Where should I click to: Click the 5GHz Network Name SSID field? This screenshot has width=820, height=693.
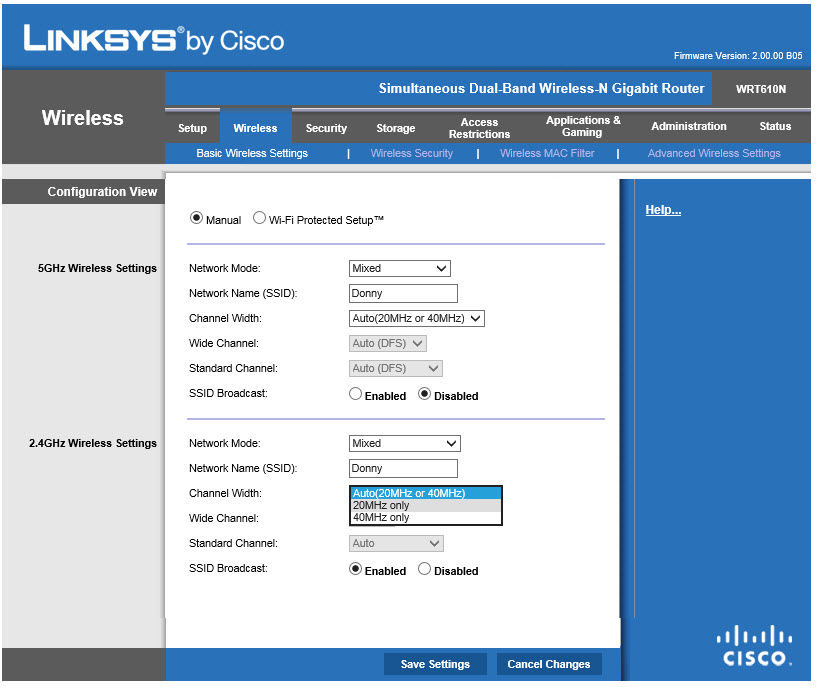click(403, 293)
